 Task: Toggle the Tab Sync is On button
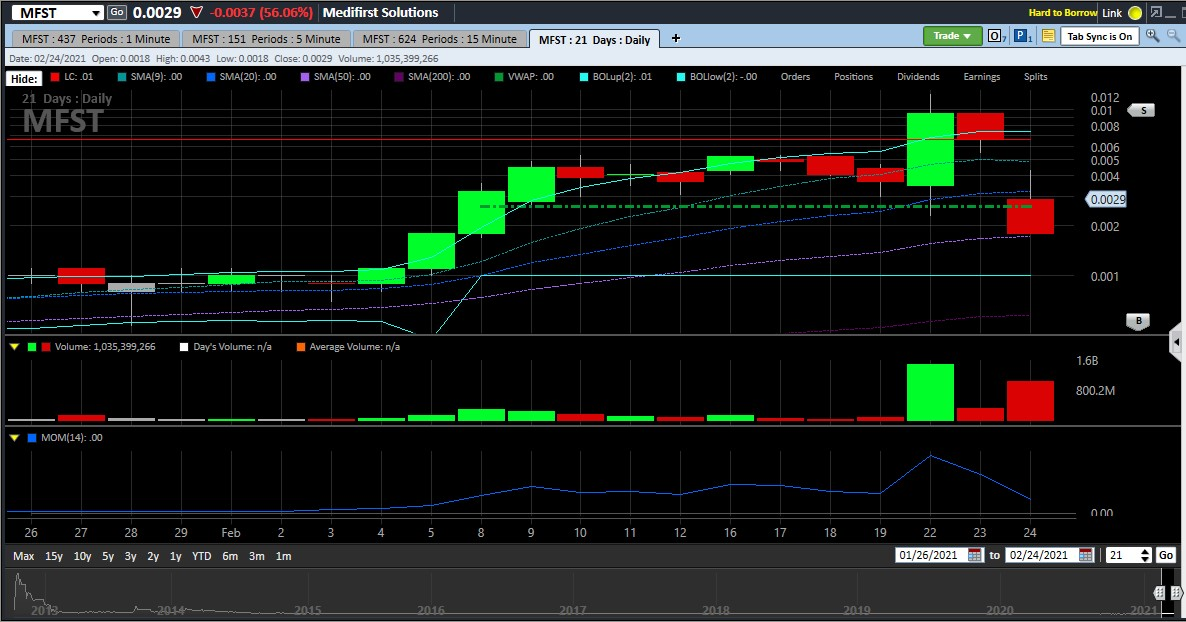[1100, 36]
